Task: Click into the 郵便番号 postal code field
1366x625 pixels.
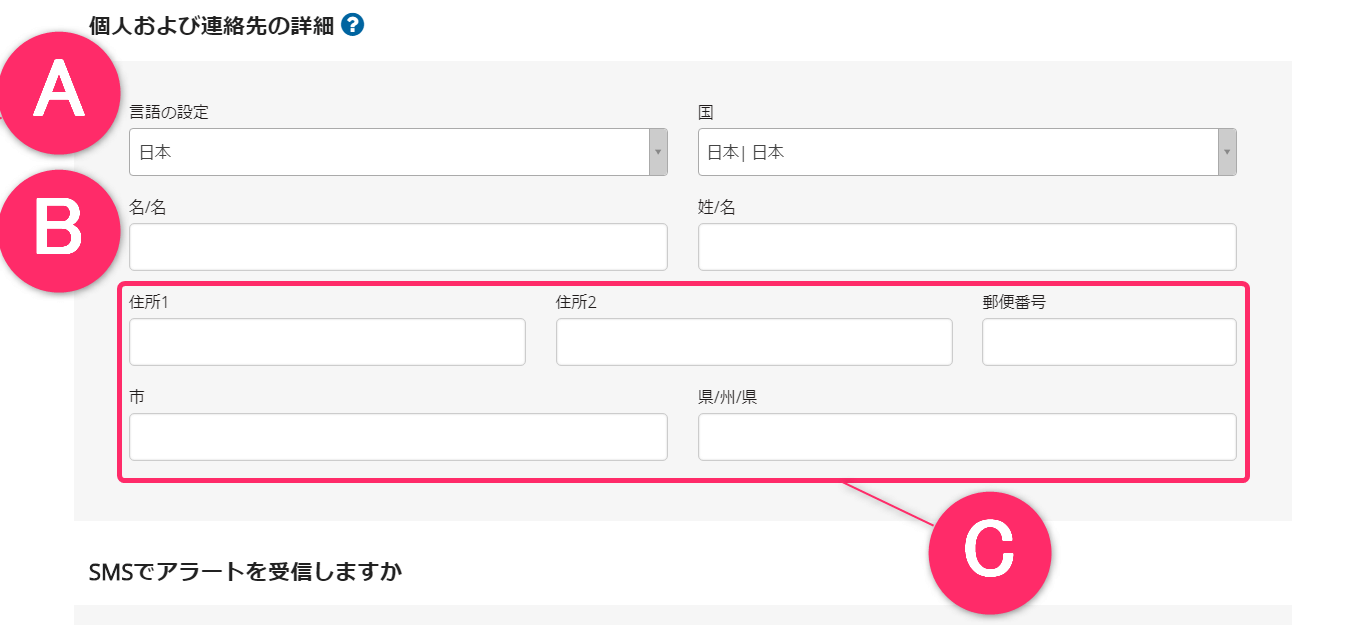Action: tap(1109, 342)
